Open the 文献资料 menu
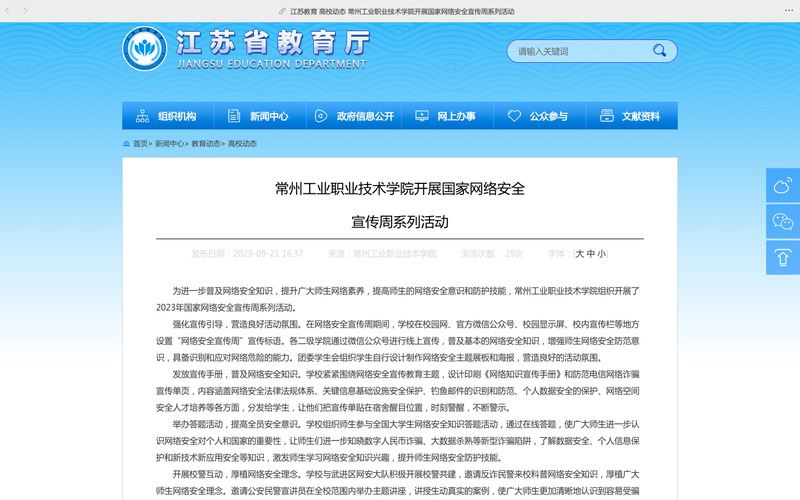This screenshot has height=500, width=800. pos(631,116)
